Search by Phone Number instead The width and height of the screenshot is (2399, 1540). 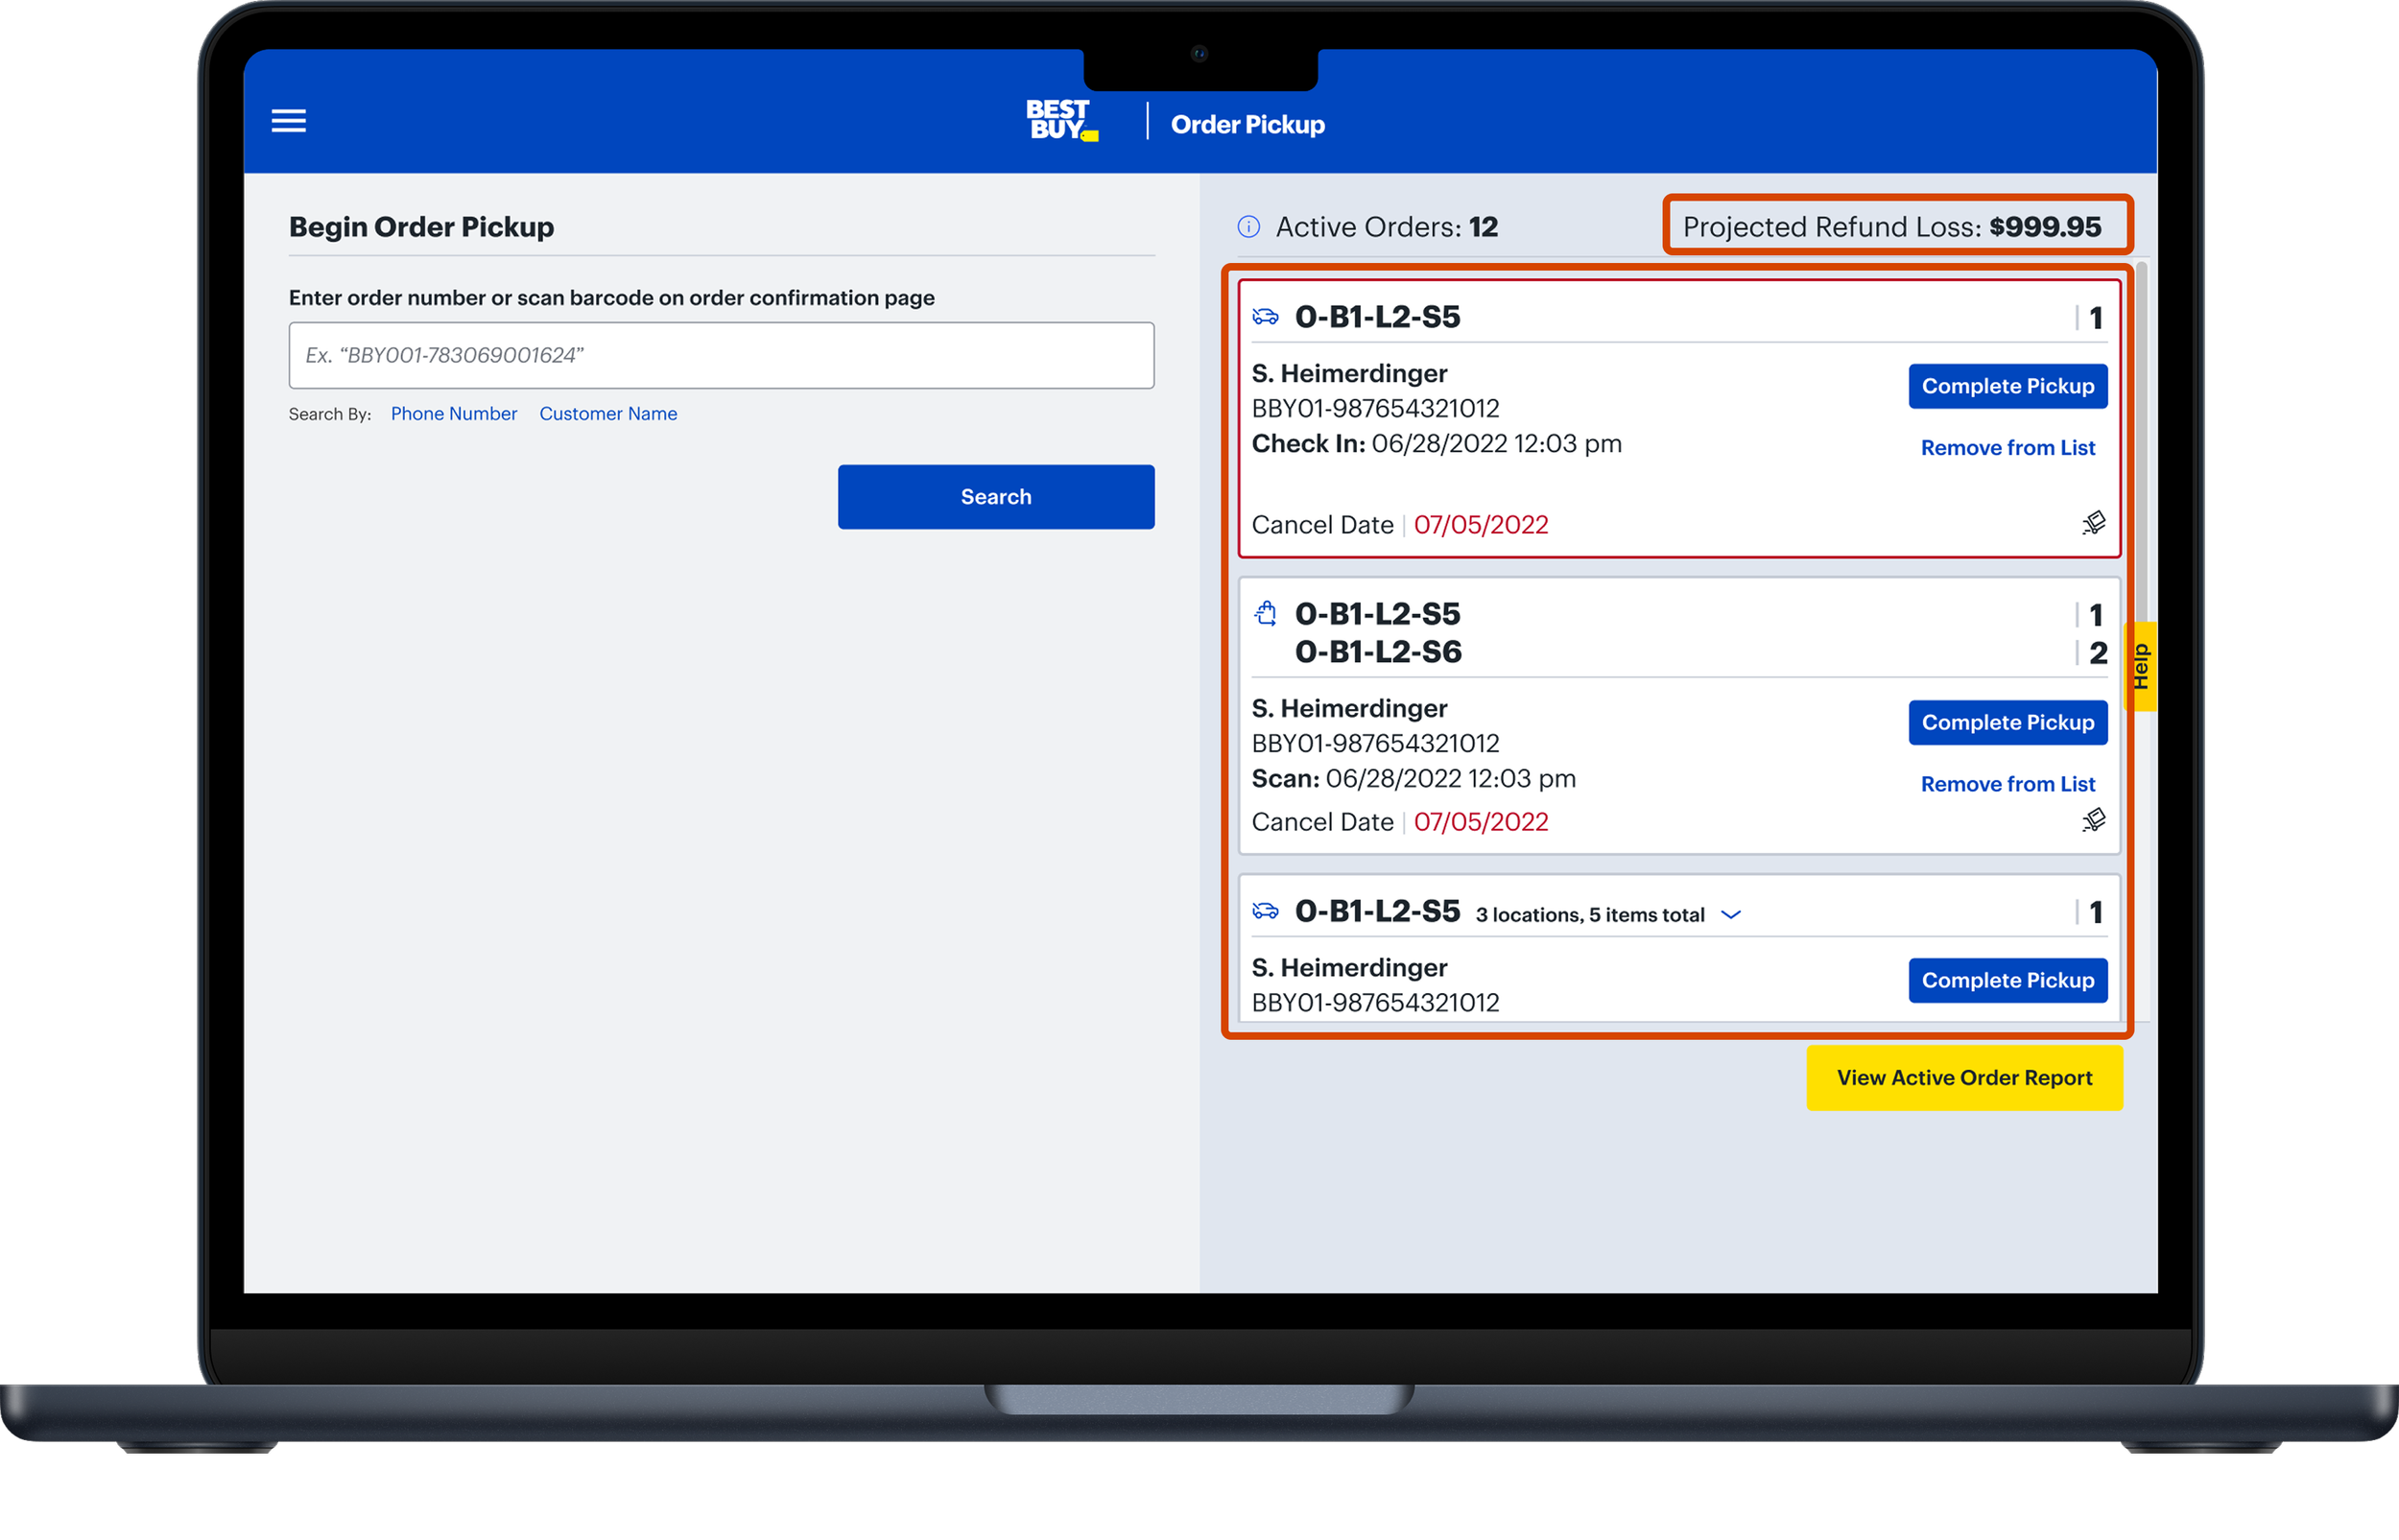453,414
